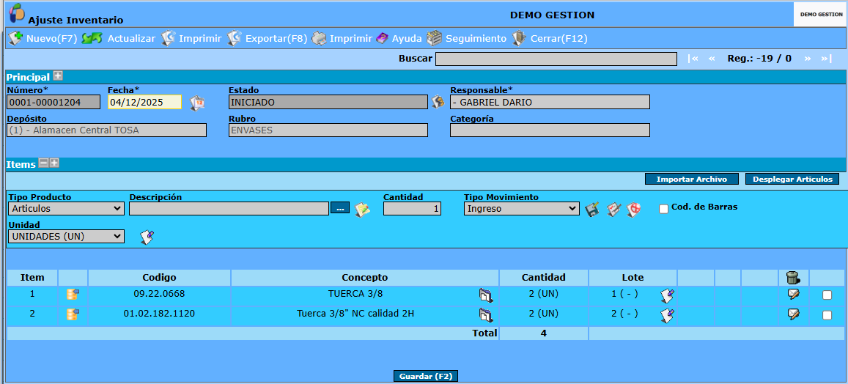
Task: Click the empty Categoría field
Action: (x=549, y=130)
